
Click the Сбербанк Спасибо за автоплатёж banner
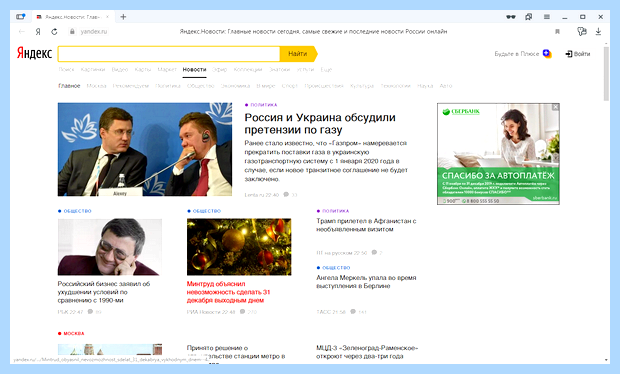pos(498,154)
